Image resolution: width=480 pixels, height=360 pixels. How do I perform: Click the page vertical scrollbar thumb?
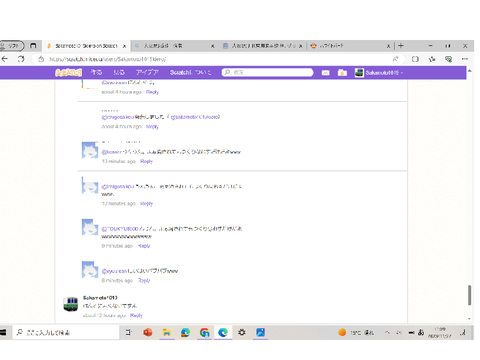pyautogui.click(x=469, y=295)
